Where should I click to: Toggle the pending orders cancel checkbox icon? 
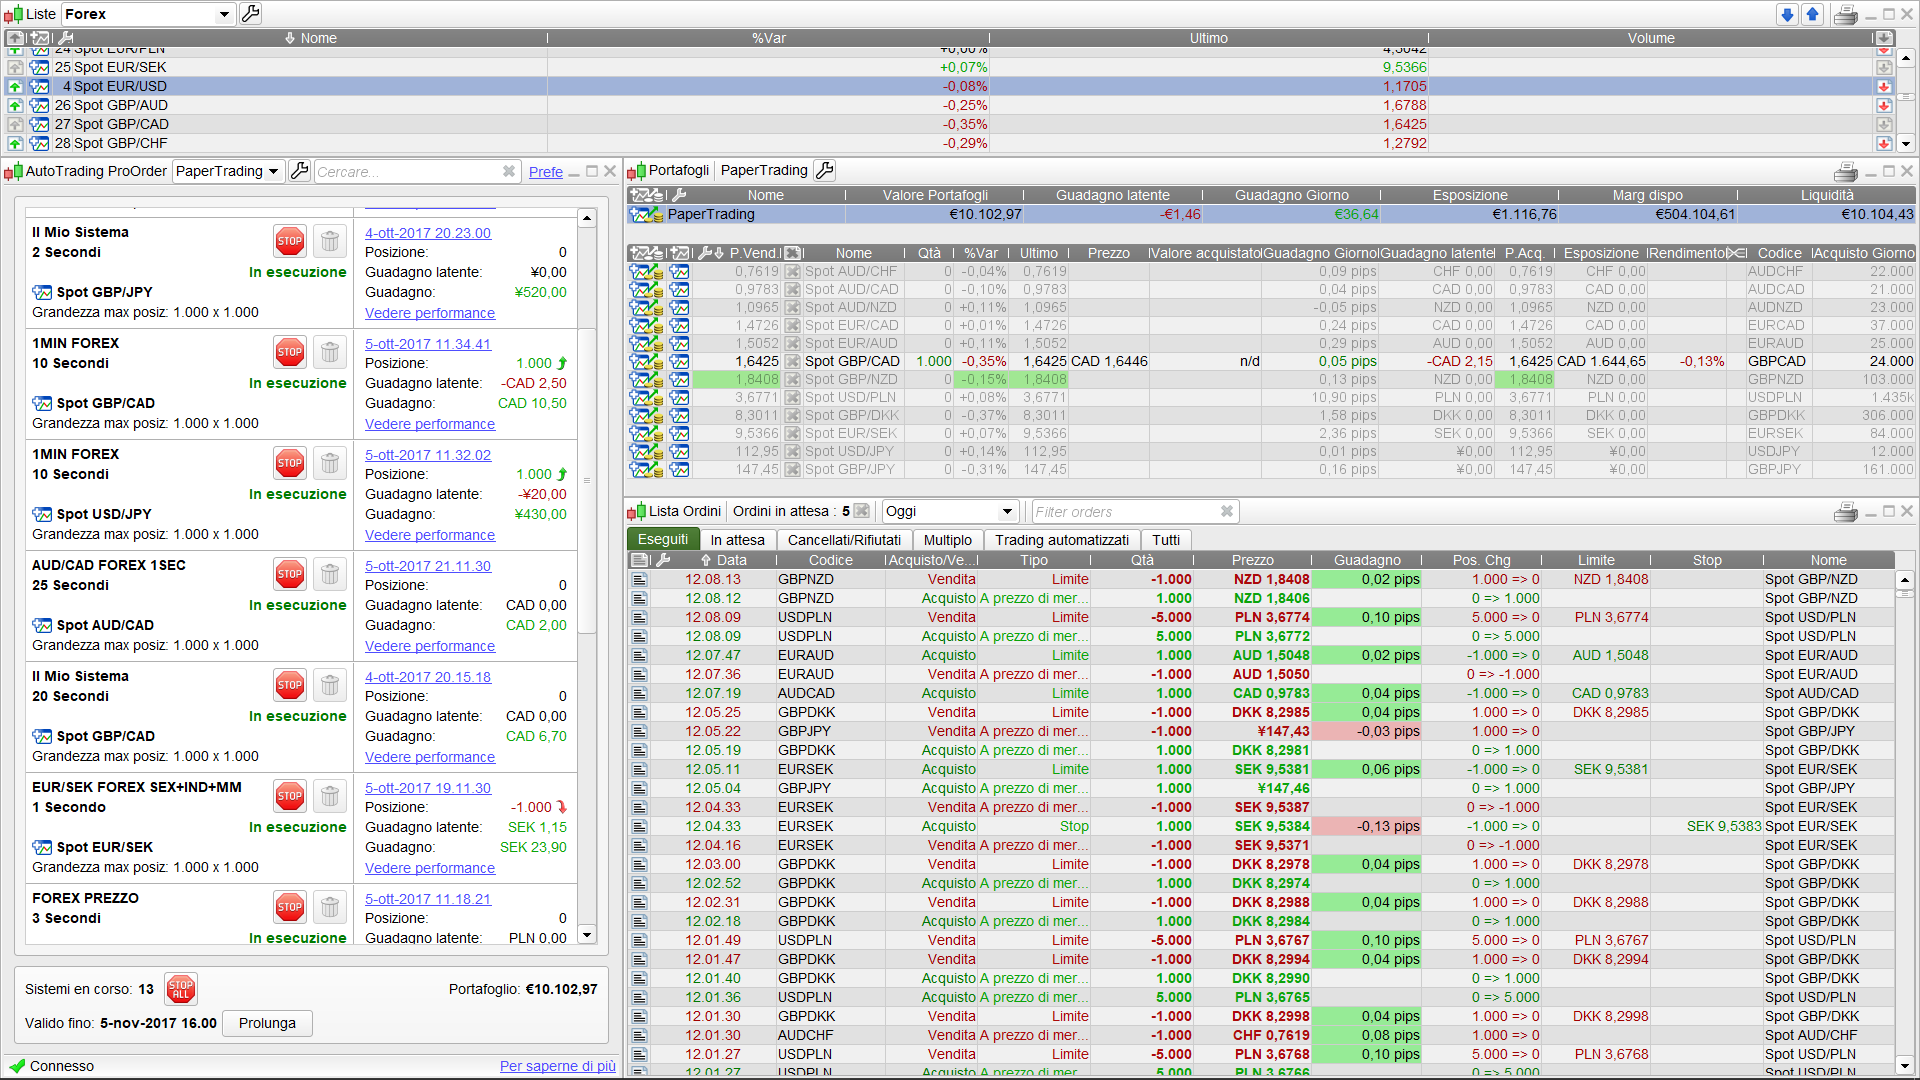click(861, 511)
